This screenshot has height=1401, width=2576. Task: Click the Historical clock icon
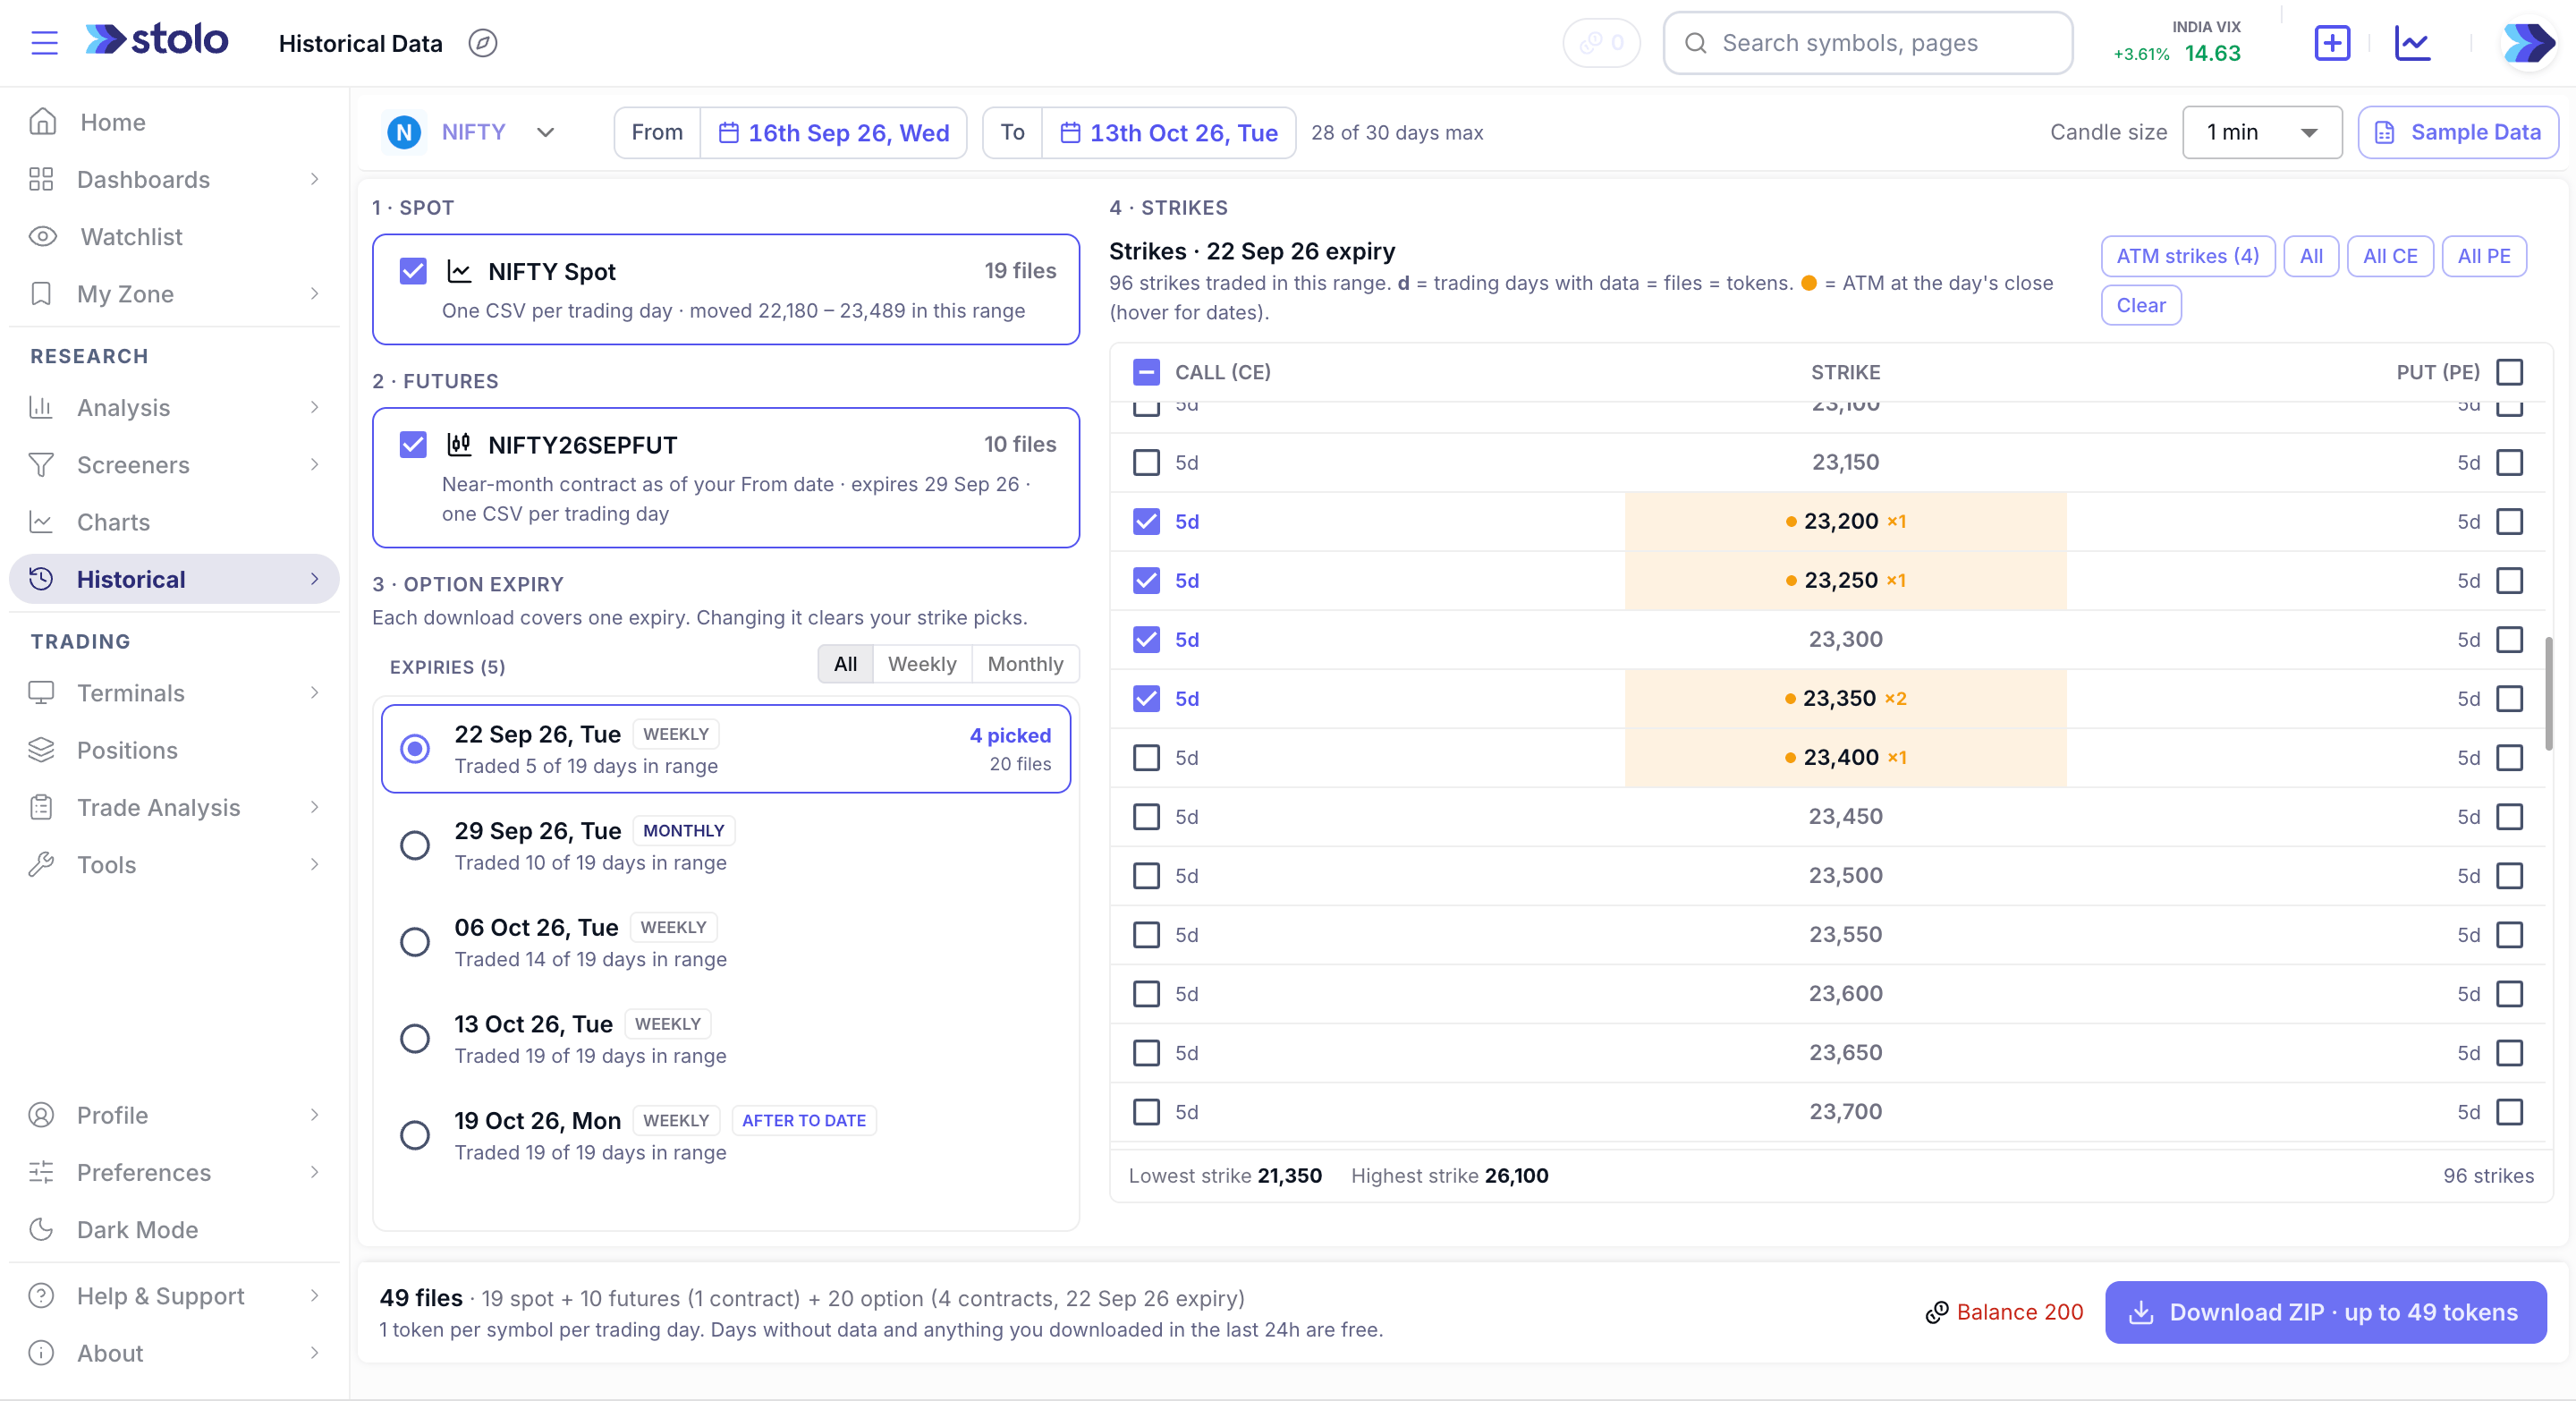point(41,579)
